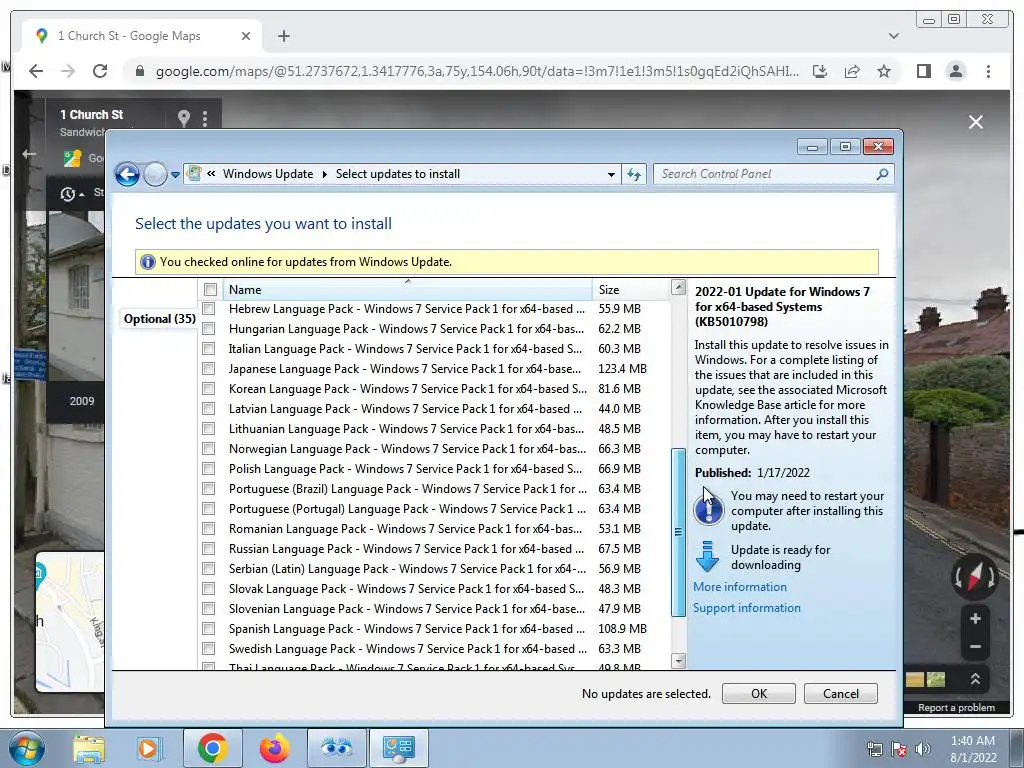Image resolution: width=1024 pixels, height=768 pixels.
Task: Click the volume speaker tray icon
Action: (922, 748)
